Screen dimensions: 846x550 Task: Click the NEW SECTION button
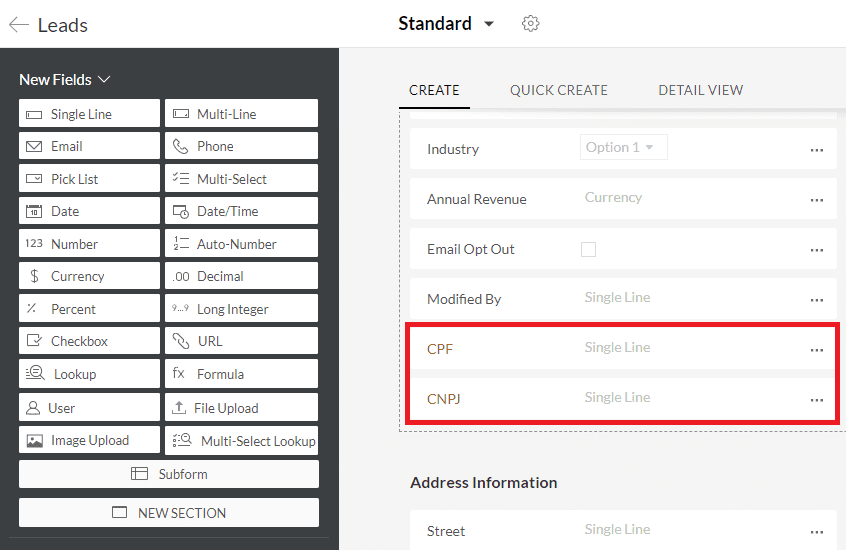[x=169, y=513]
